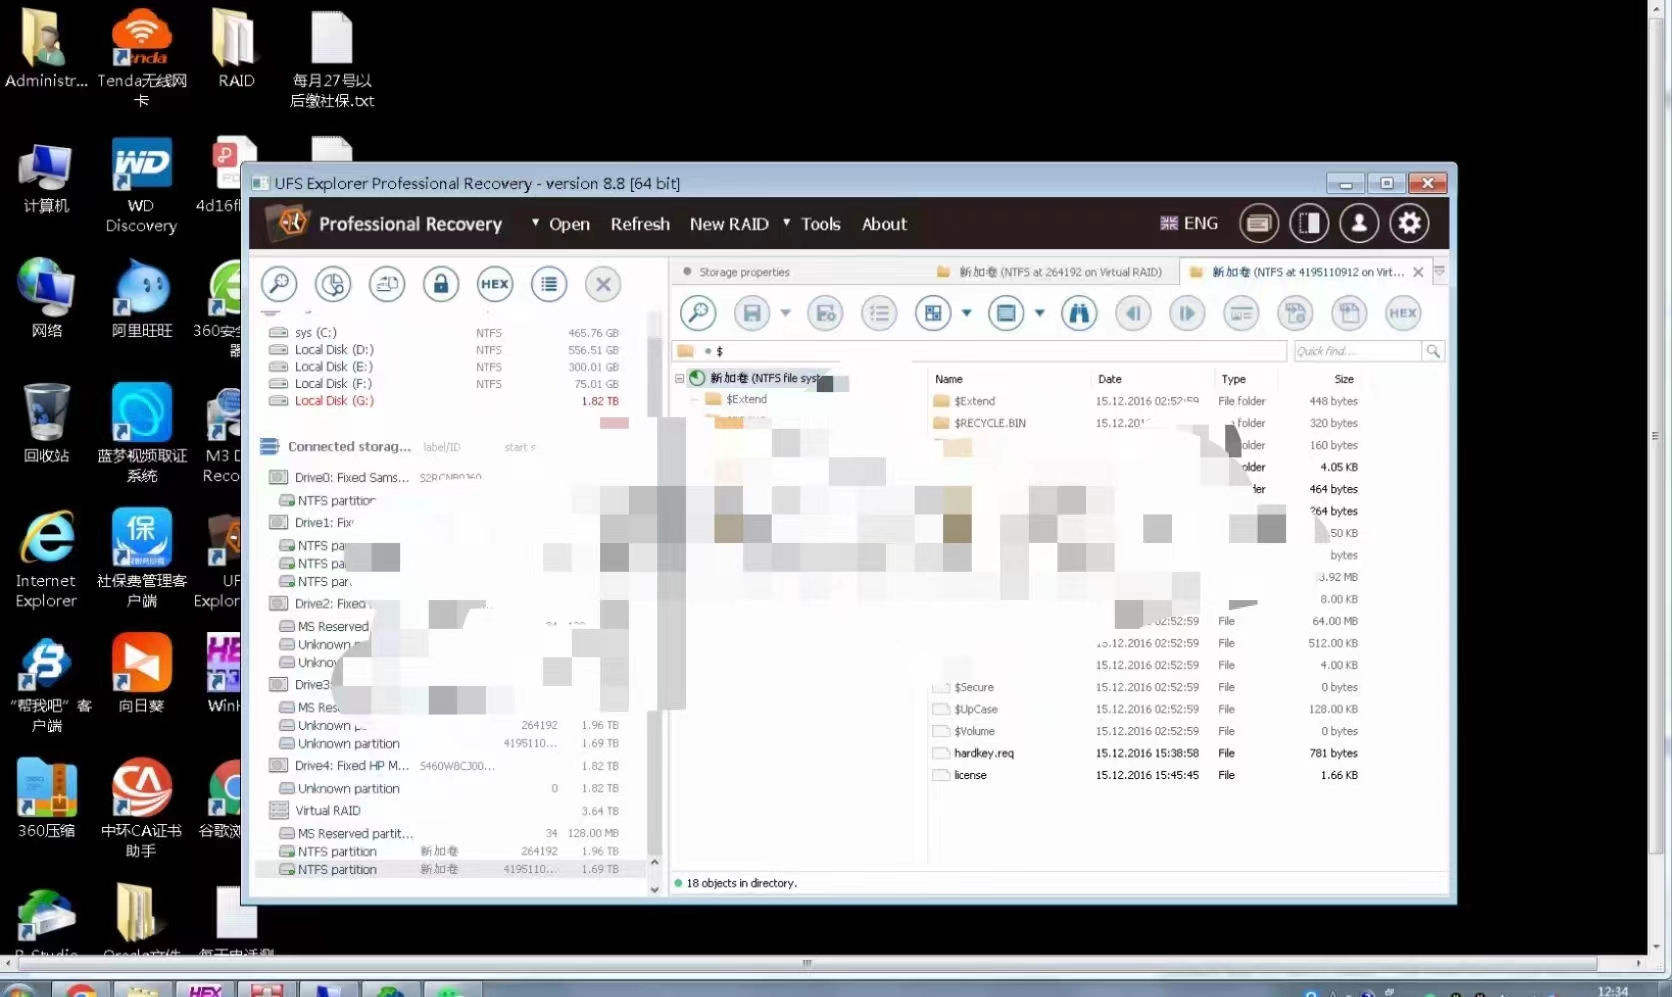Click Refresh in the menu bar
This screenshot has height=997, width=1672.
click(x=640, y=224)
